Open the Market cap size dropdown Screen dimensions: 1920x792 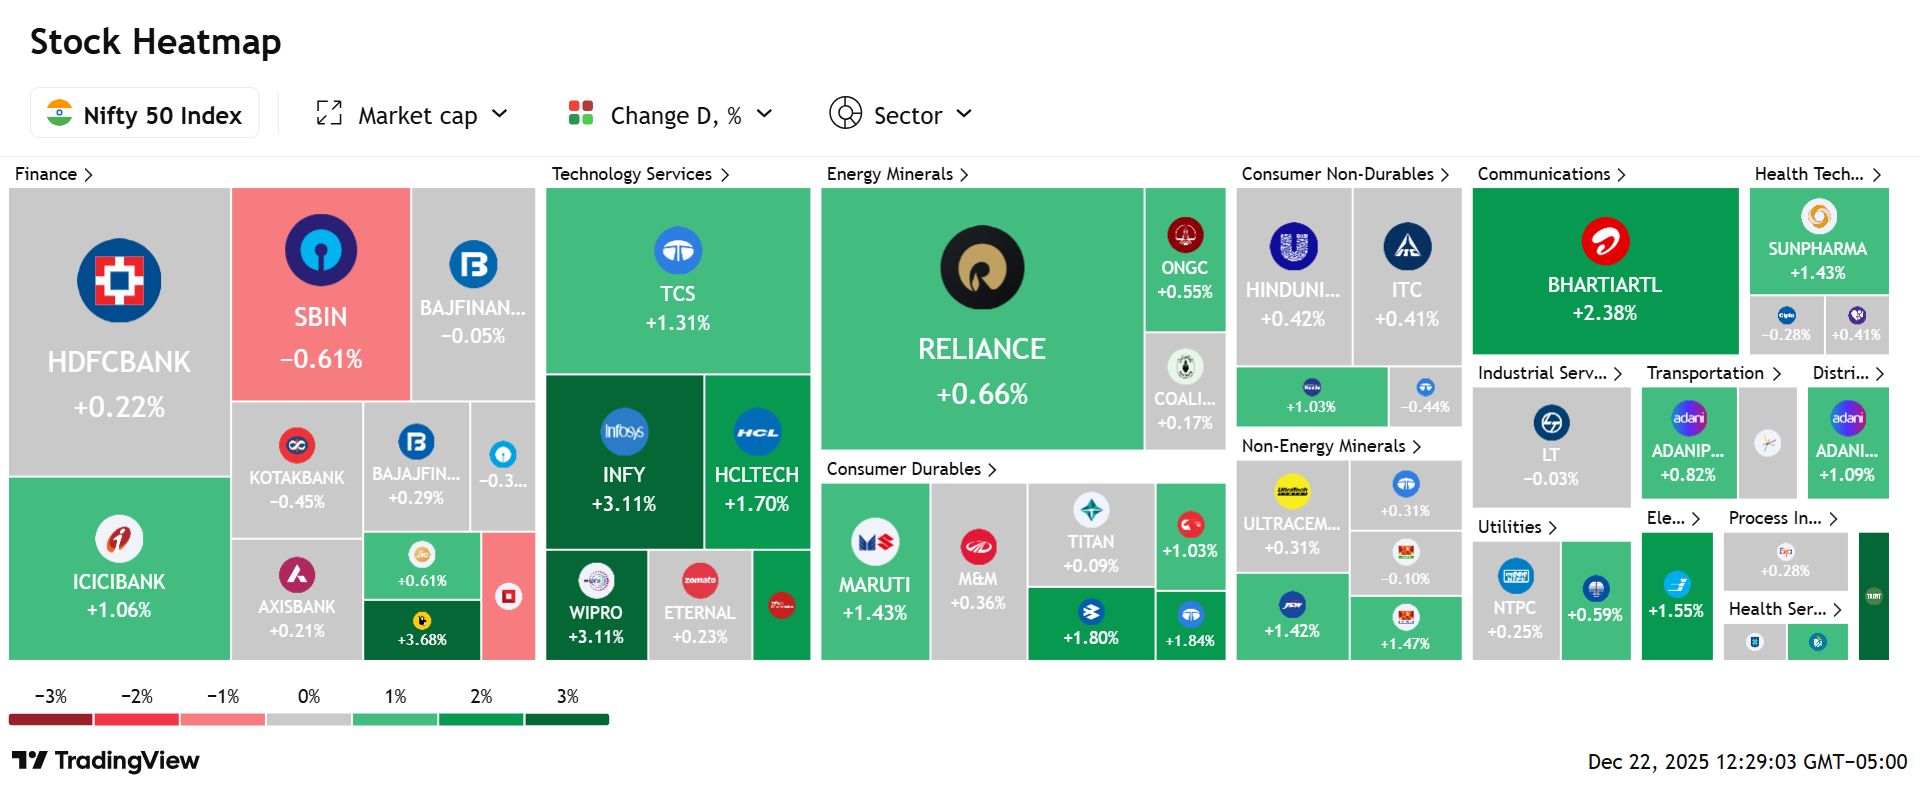click(x=412, y=114)
